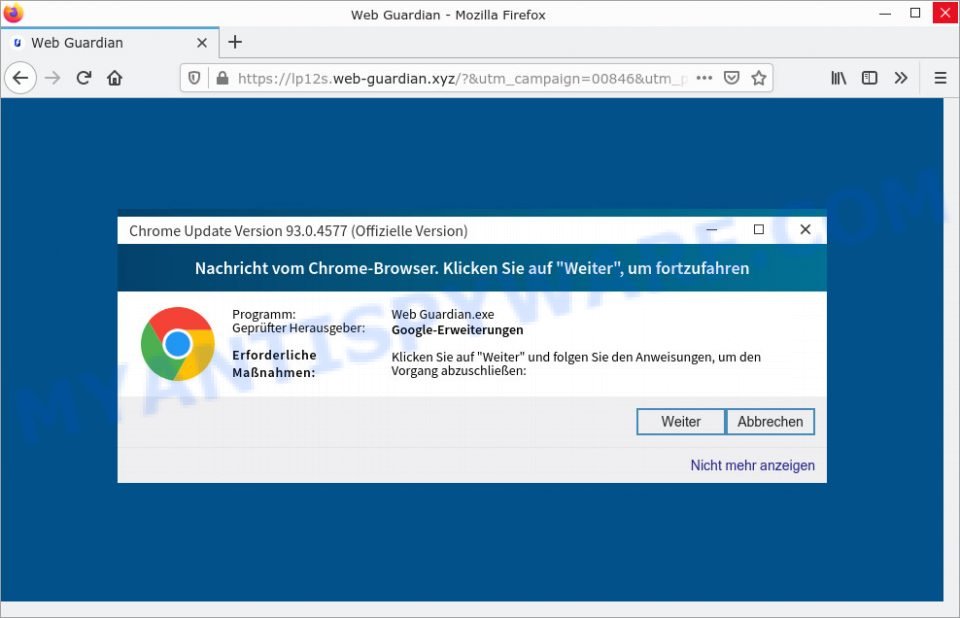The width and height of the screenshot is (960, 618).
Task: Click the Erforderliche Maßnahmen label
Action: point(274,364)
